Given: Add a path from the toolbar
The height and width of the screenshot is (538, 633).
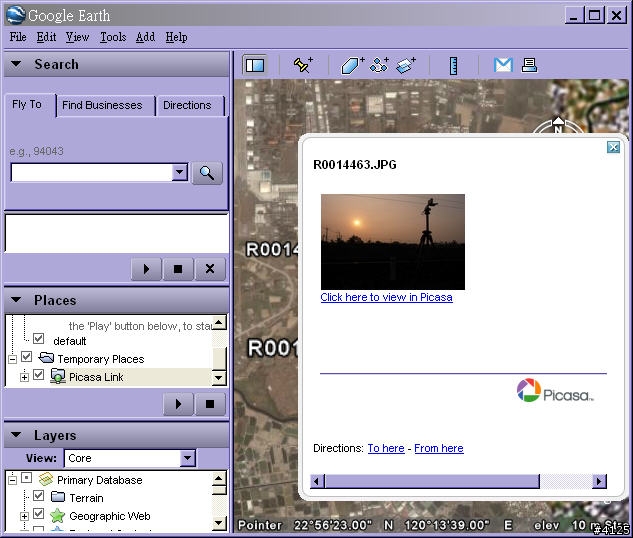Looking at the screenshot, I should 379,65.
